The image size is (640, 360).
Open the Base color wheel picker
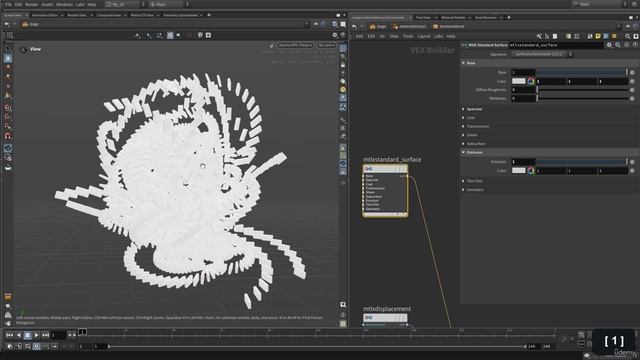(x=531, y=81)
